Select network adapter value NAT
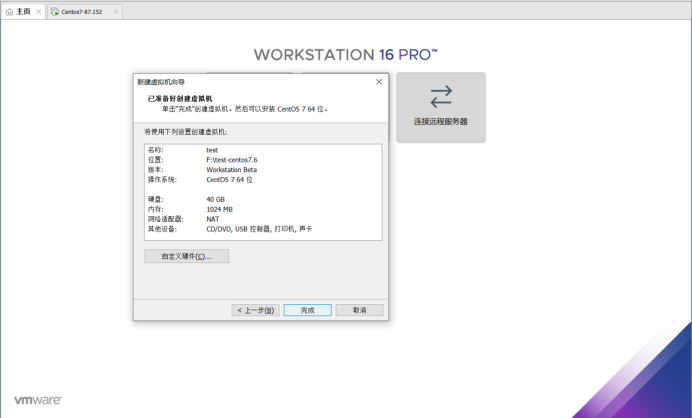The image size is (692, 418). point(213,219)
